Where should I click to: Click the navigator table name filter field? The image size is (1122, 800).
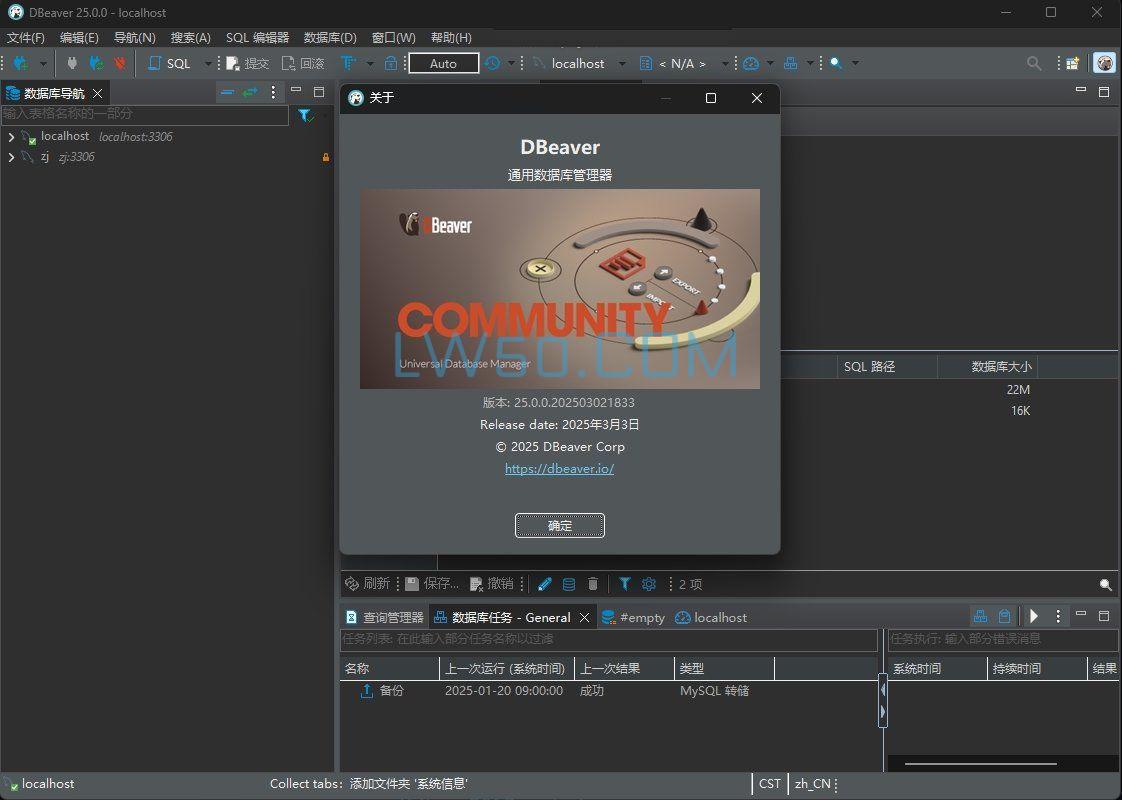[x=145, y=114]
